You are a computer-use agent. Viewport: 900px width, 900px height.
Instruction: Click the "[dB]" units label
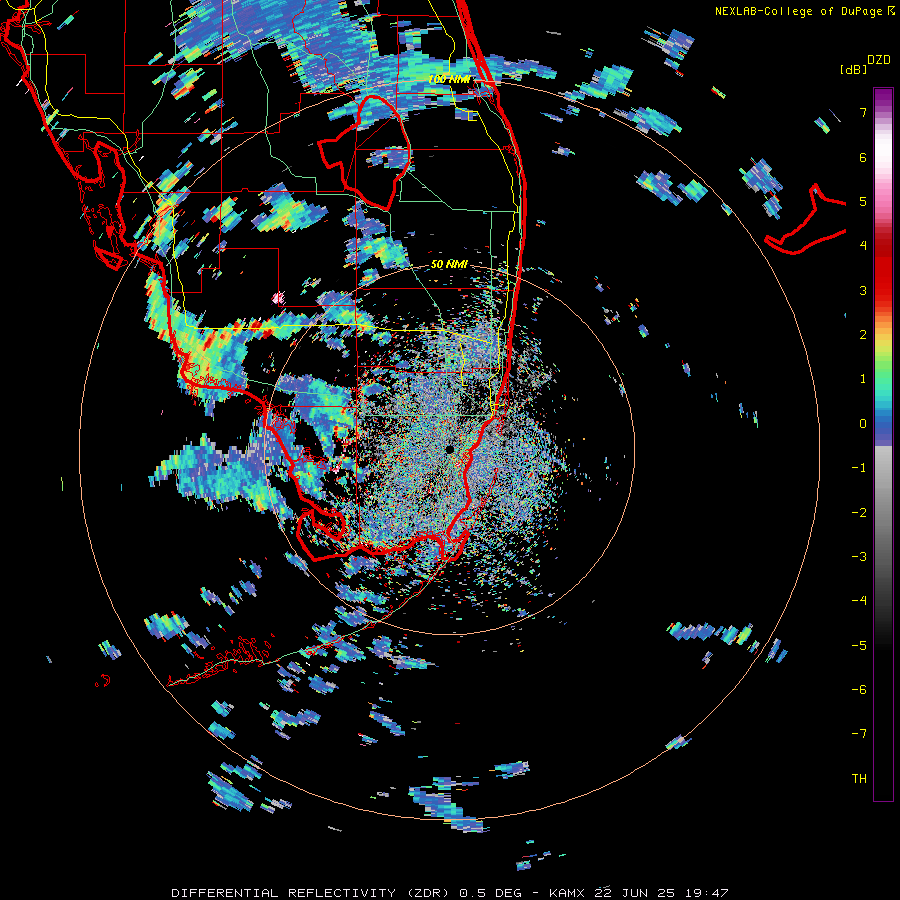point(853,69)
